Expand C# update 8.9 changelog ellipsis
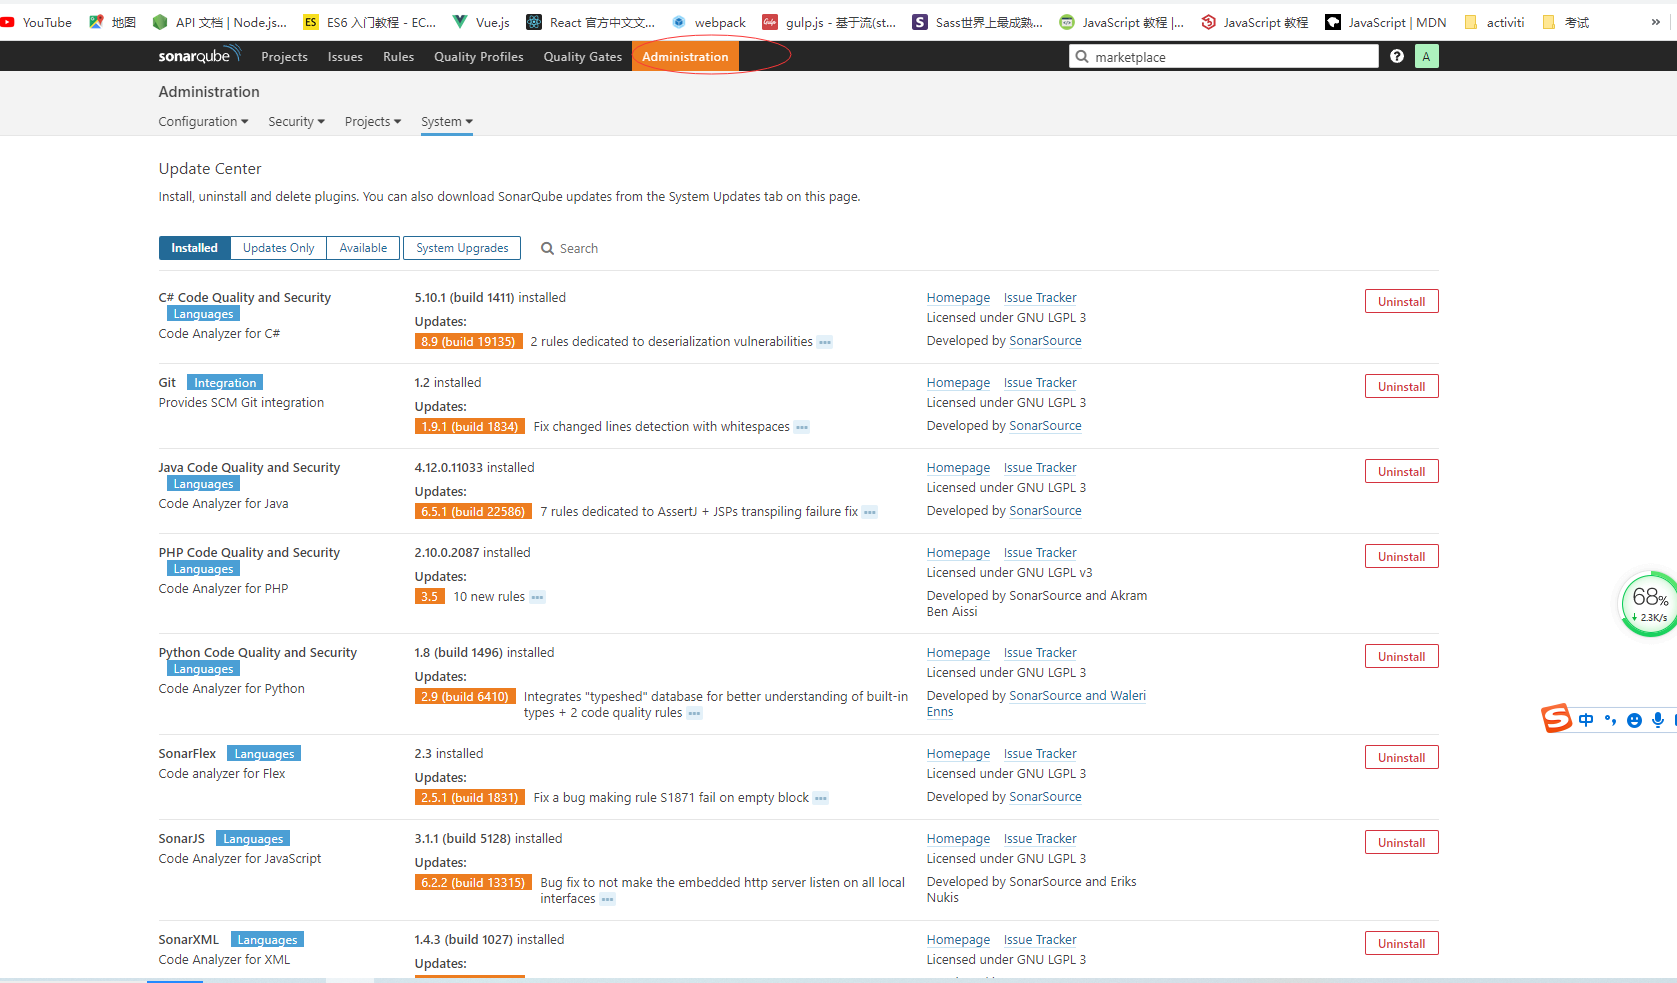 click(825, 342)
